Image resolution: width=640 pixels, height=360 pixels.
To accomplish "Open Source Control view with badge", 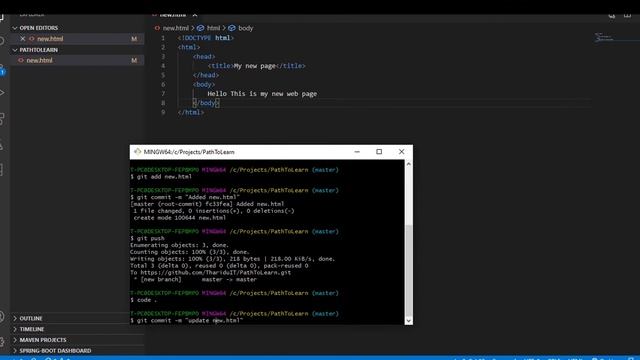I will (2, 70).
